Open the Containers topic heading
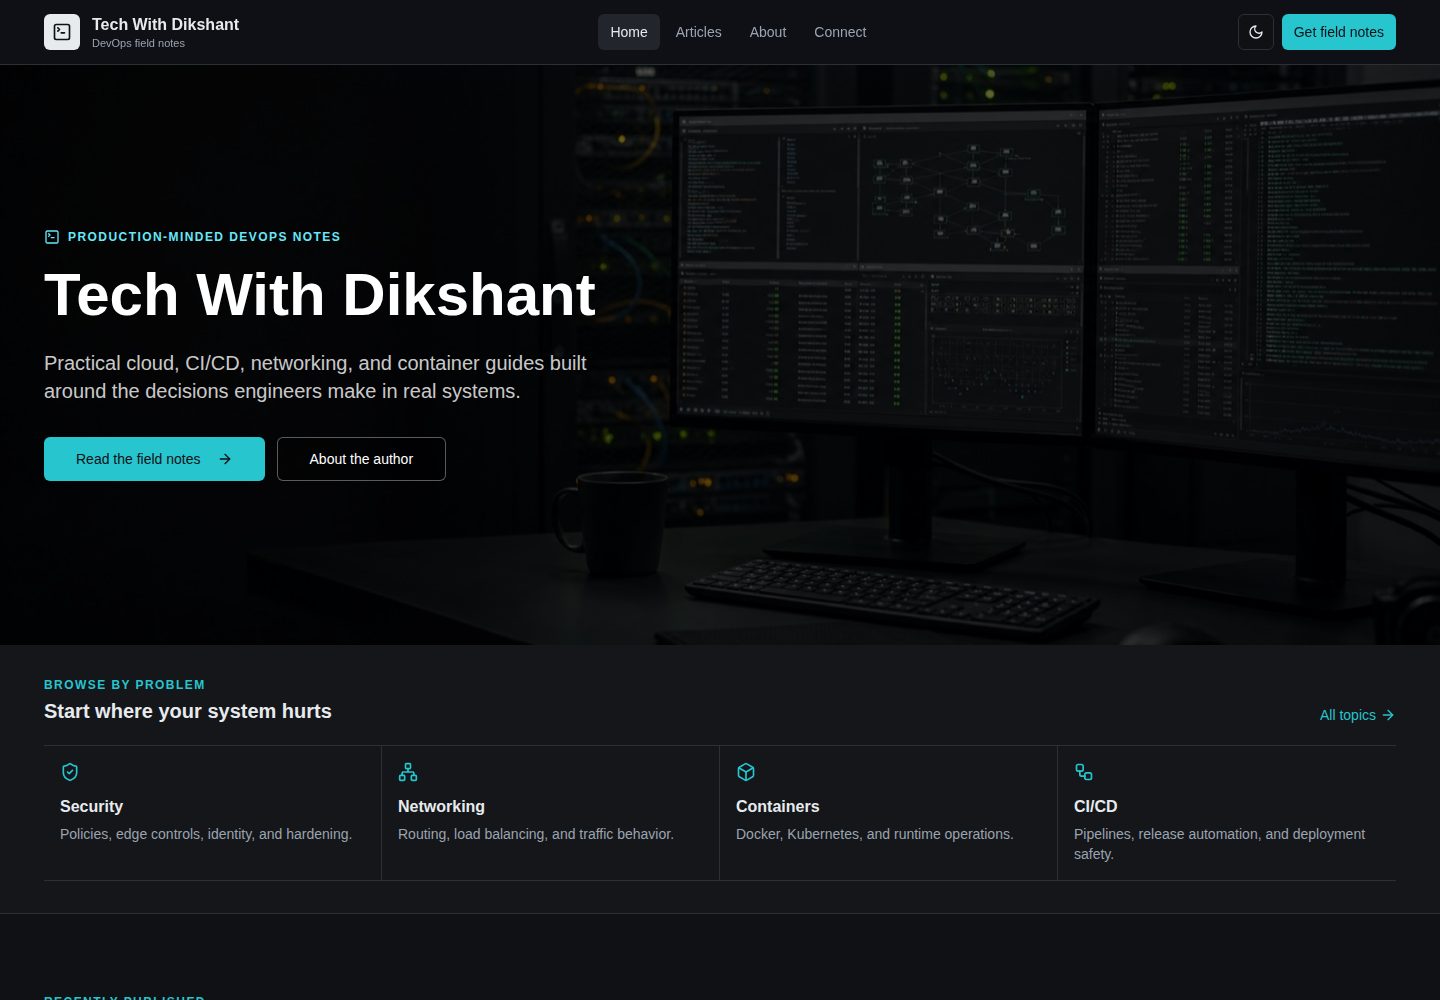 [777, 806]
